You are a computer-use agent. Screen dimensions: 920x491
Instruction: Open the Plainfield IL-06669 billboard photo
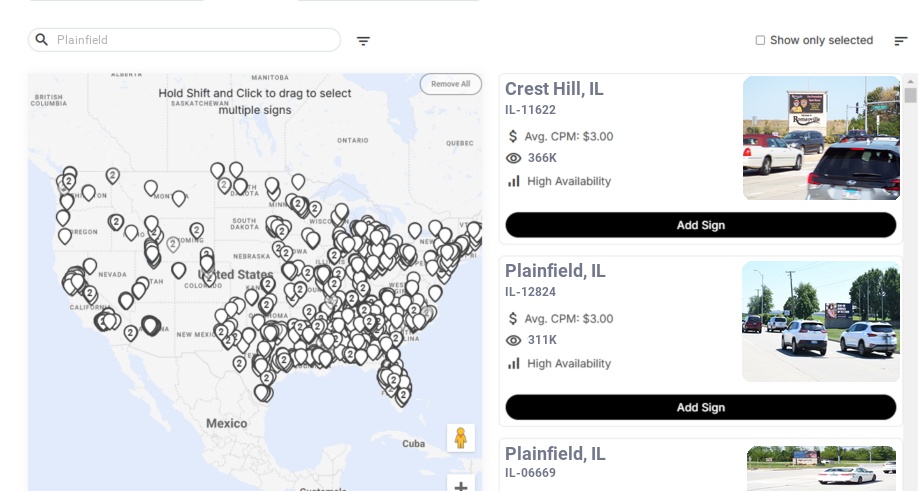(x=821, y=468)
